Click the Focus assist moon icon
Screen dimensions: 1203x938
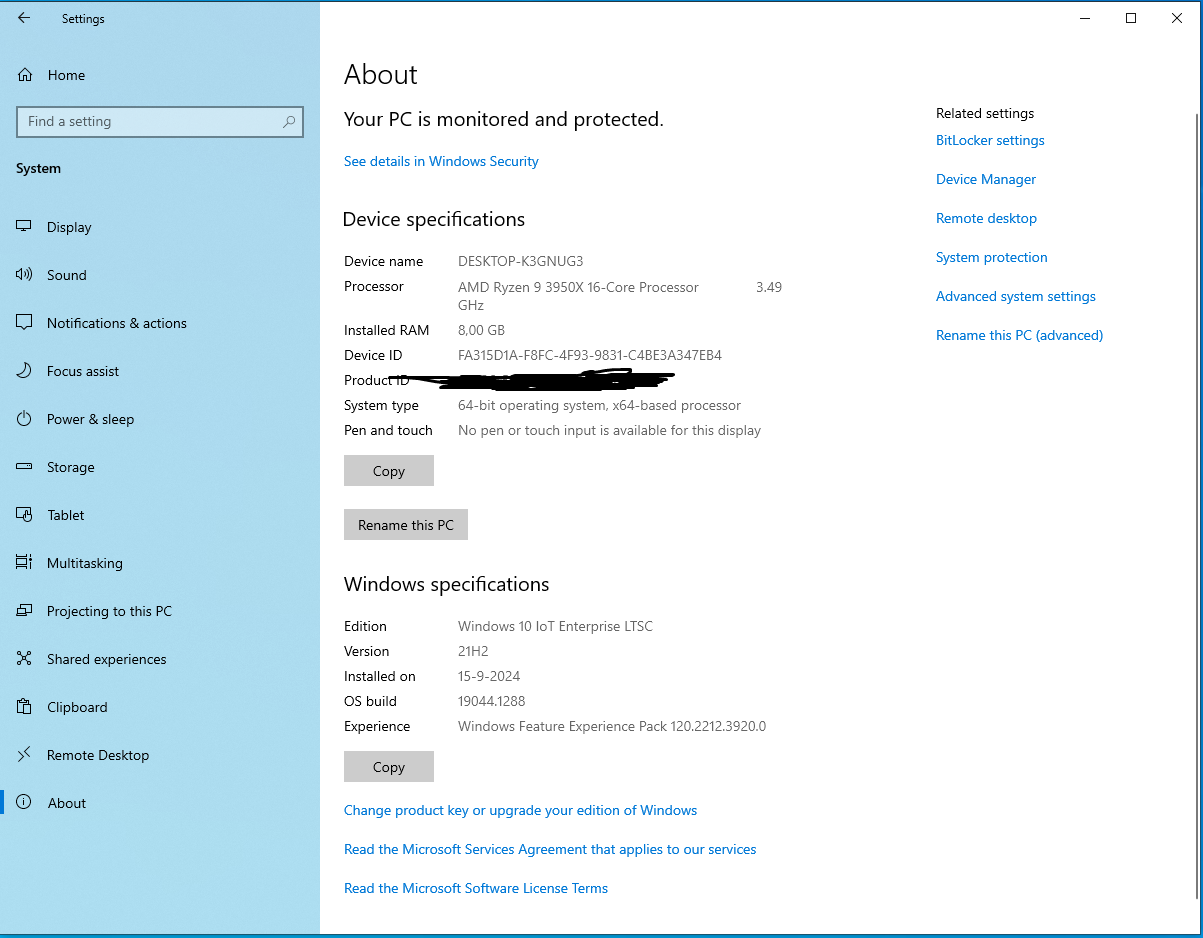tap(25, 371)
